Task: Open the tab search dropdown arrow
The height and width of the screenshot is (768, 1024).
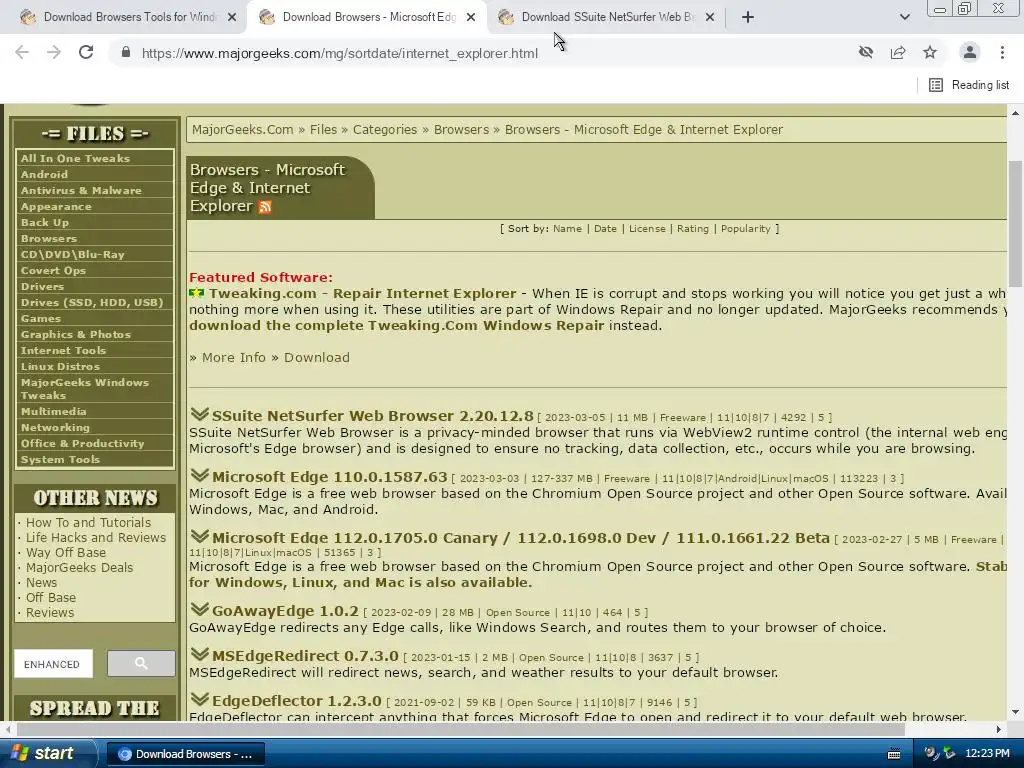Action: coord(904,17)
